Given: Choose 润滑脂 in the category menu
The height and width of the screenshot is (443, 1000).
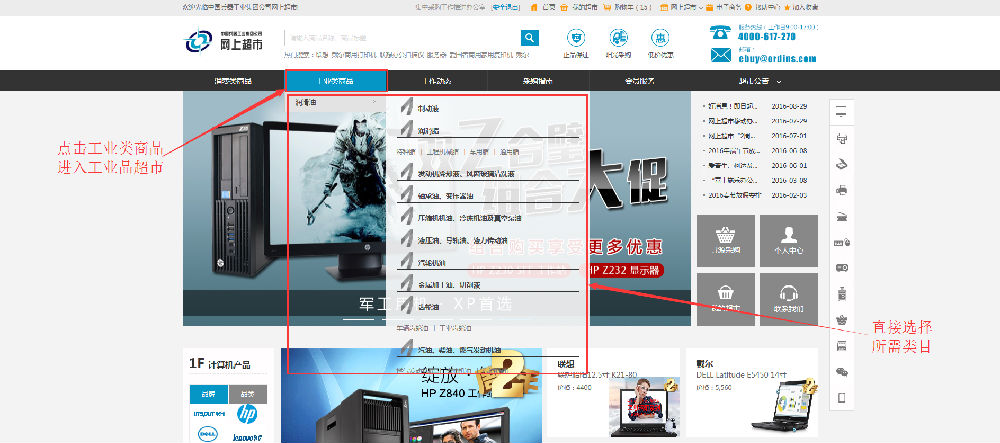Looking at the screenshot, I should pyautogui.click(x=429, y=131).
